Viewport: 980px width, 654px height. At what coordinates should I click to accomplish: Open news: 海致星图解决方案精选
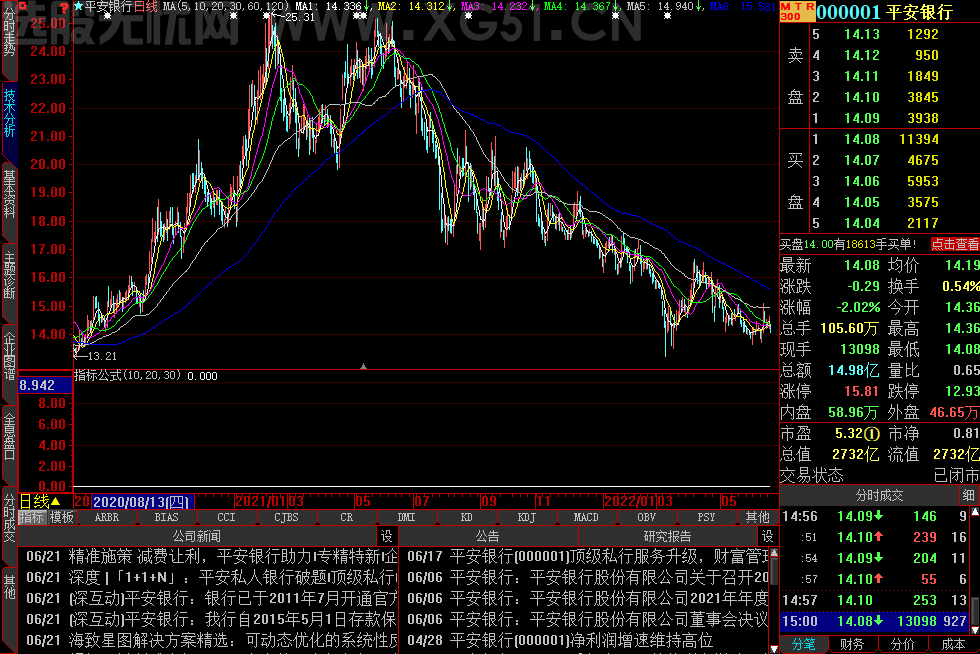(x=211, y=640)
